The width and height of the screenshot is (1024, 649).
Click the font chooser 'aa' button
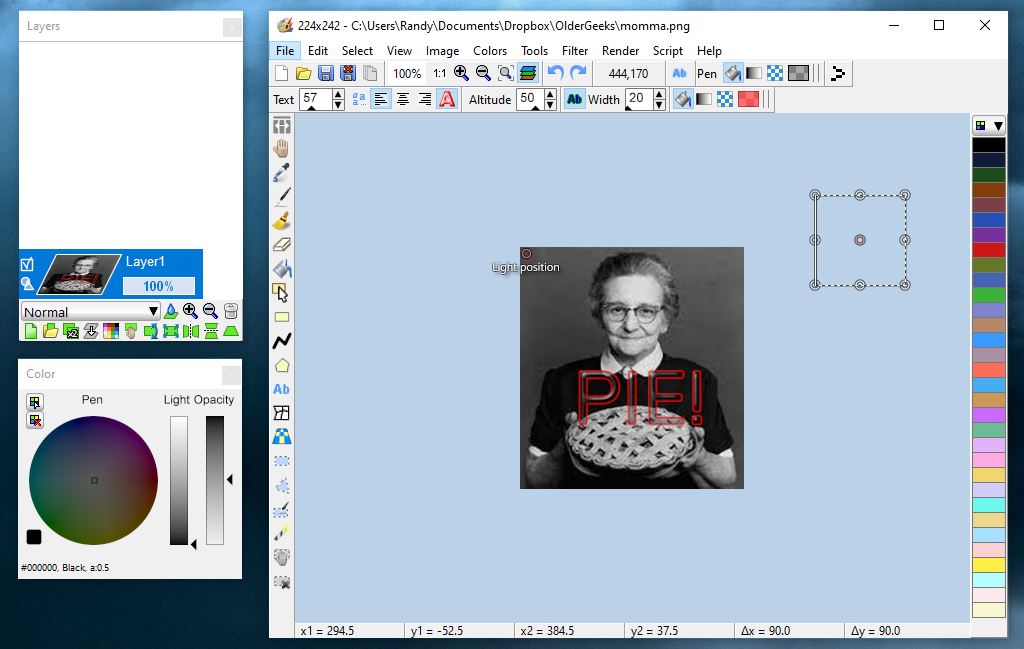359,99
